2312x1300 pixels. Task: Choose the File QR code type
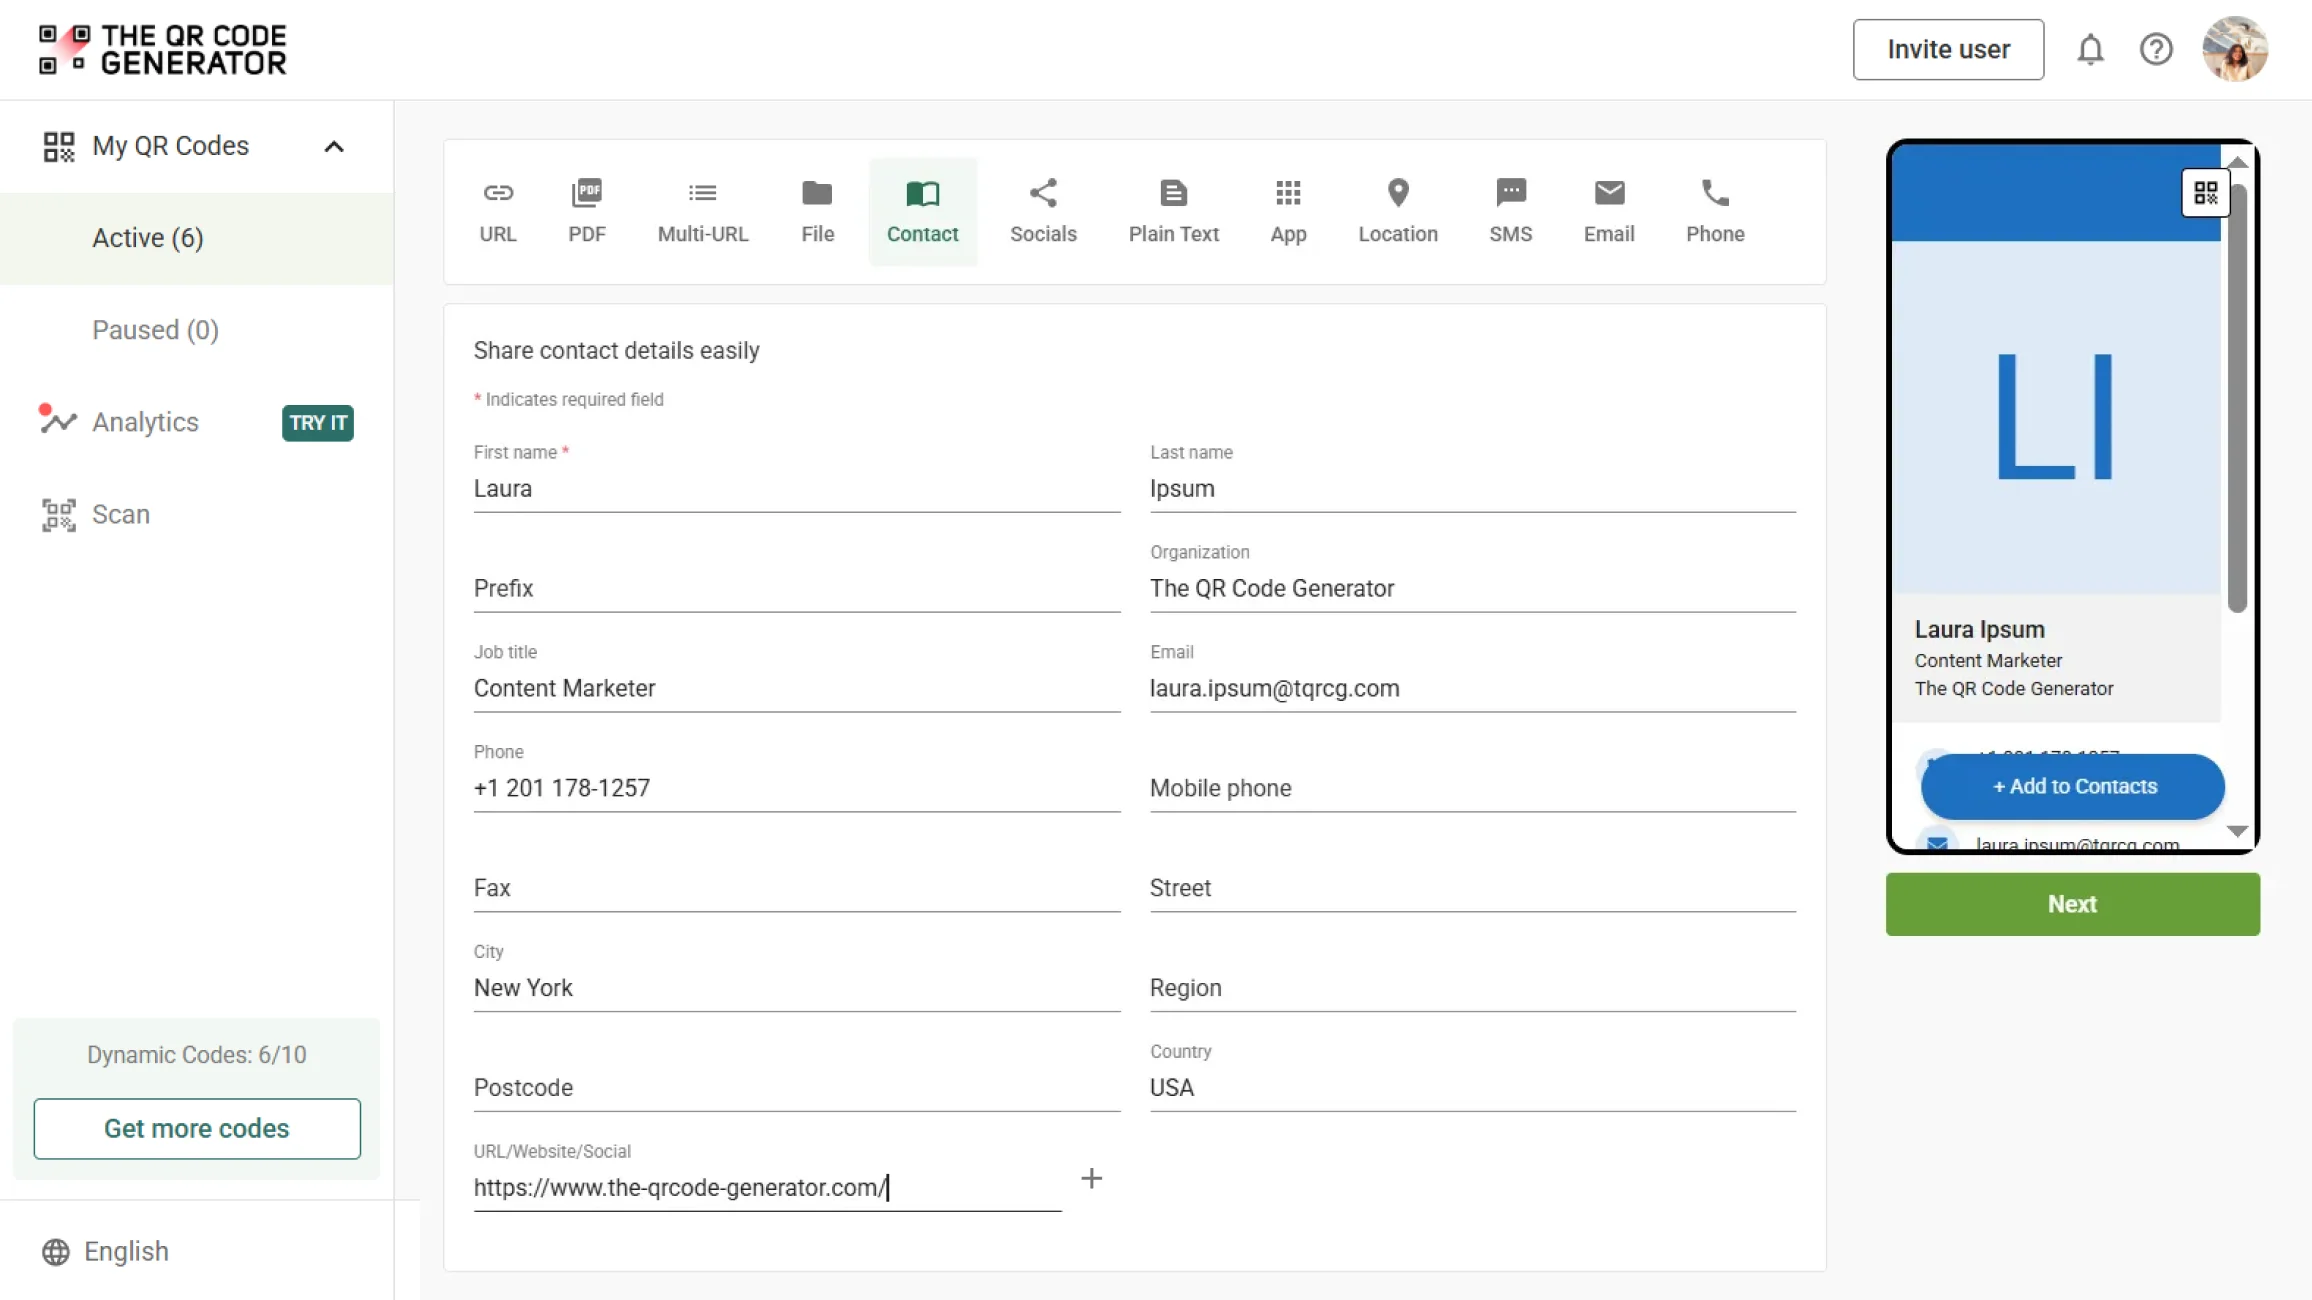tap(817, 210)
